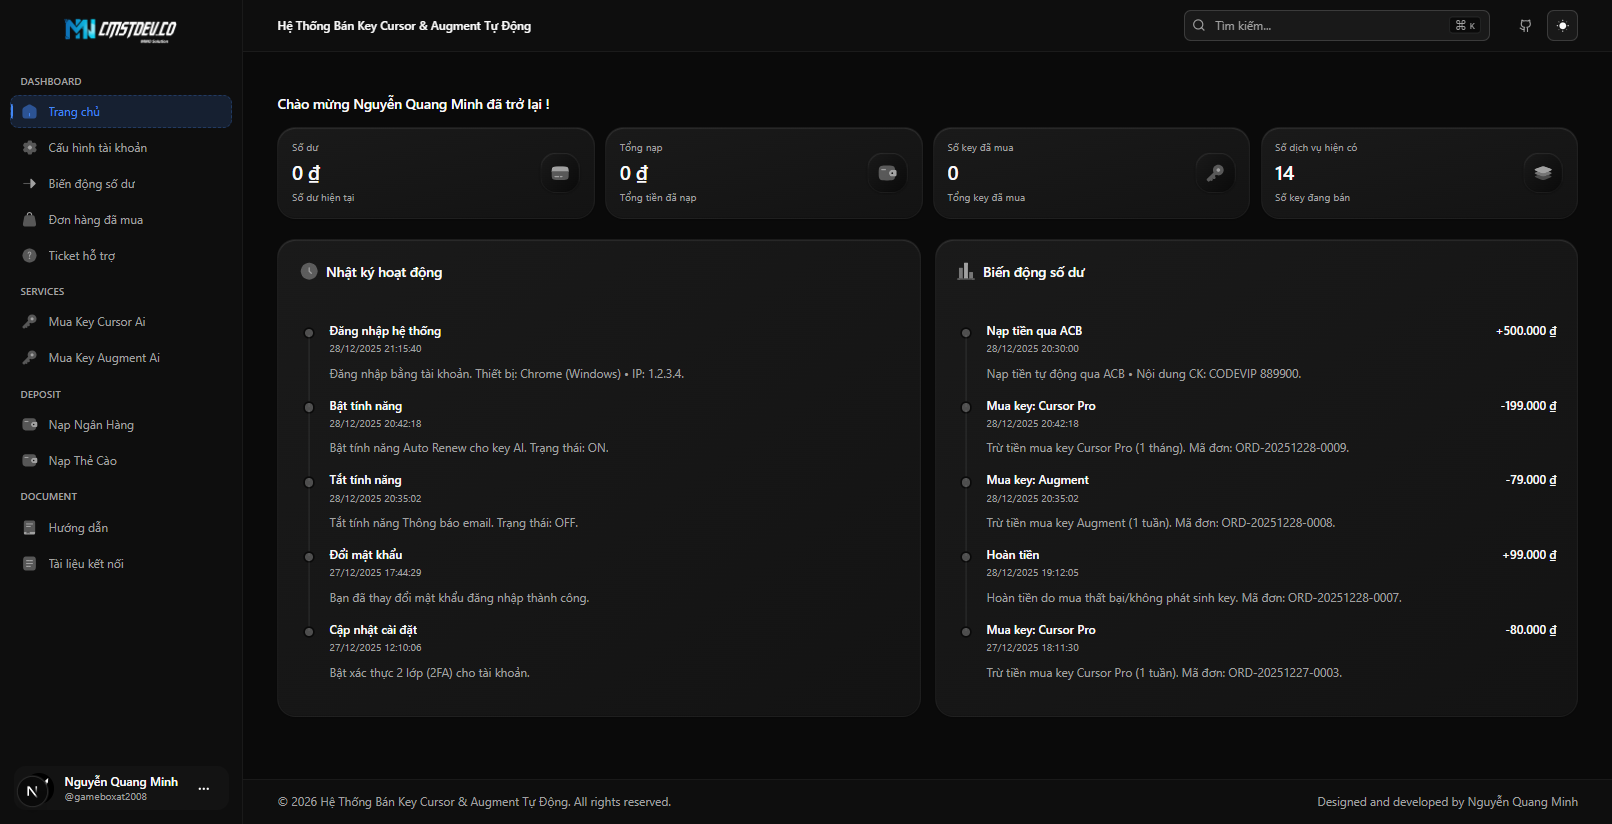Go to Biến động số dư sidebar item
Viewport: 1612px width, 824px height.
coord(91,184)
